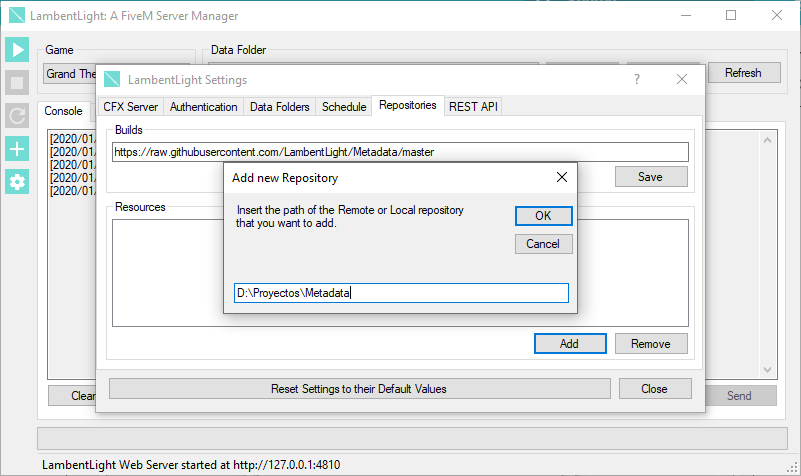Click the Clear button below the console
801x476 pixels.
point(73,395)
